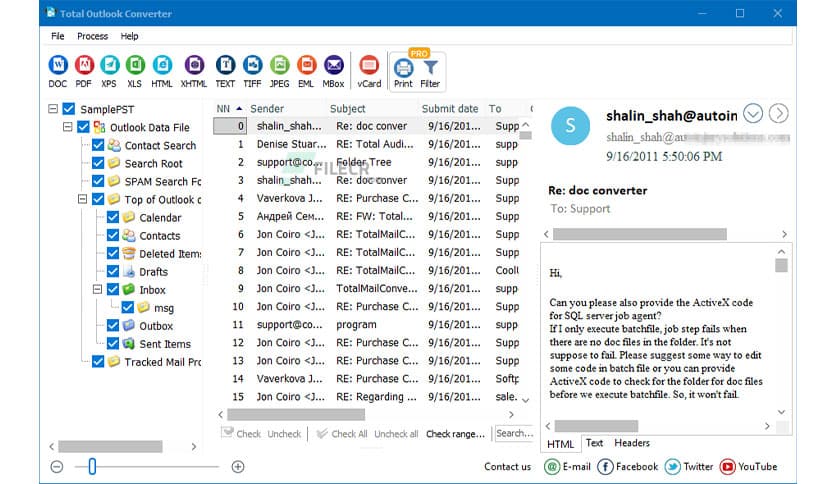Viewport: 836px width, 484px height.
Task: Click the zoom out minus icon
Action: point(57,467)
